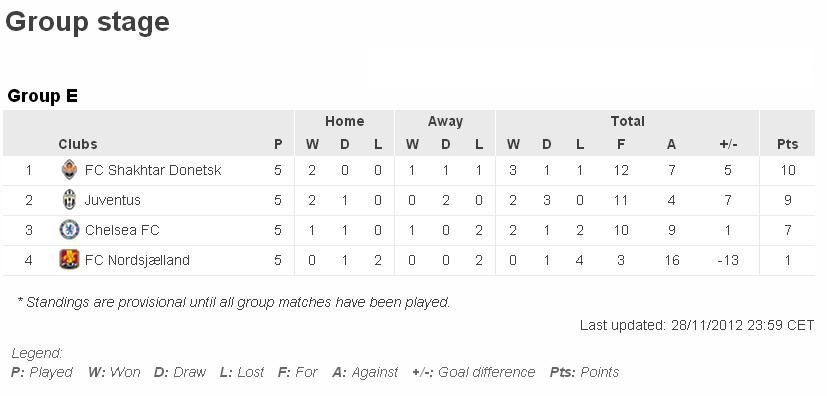Click the FC Shakhtar Donetsk club crest
The image size is (827, 396).
[69, 170]
